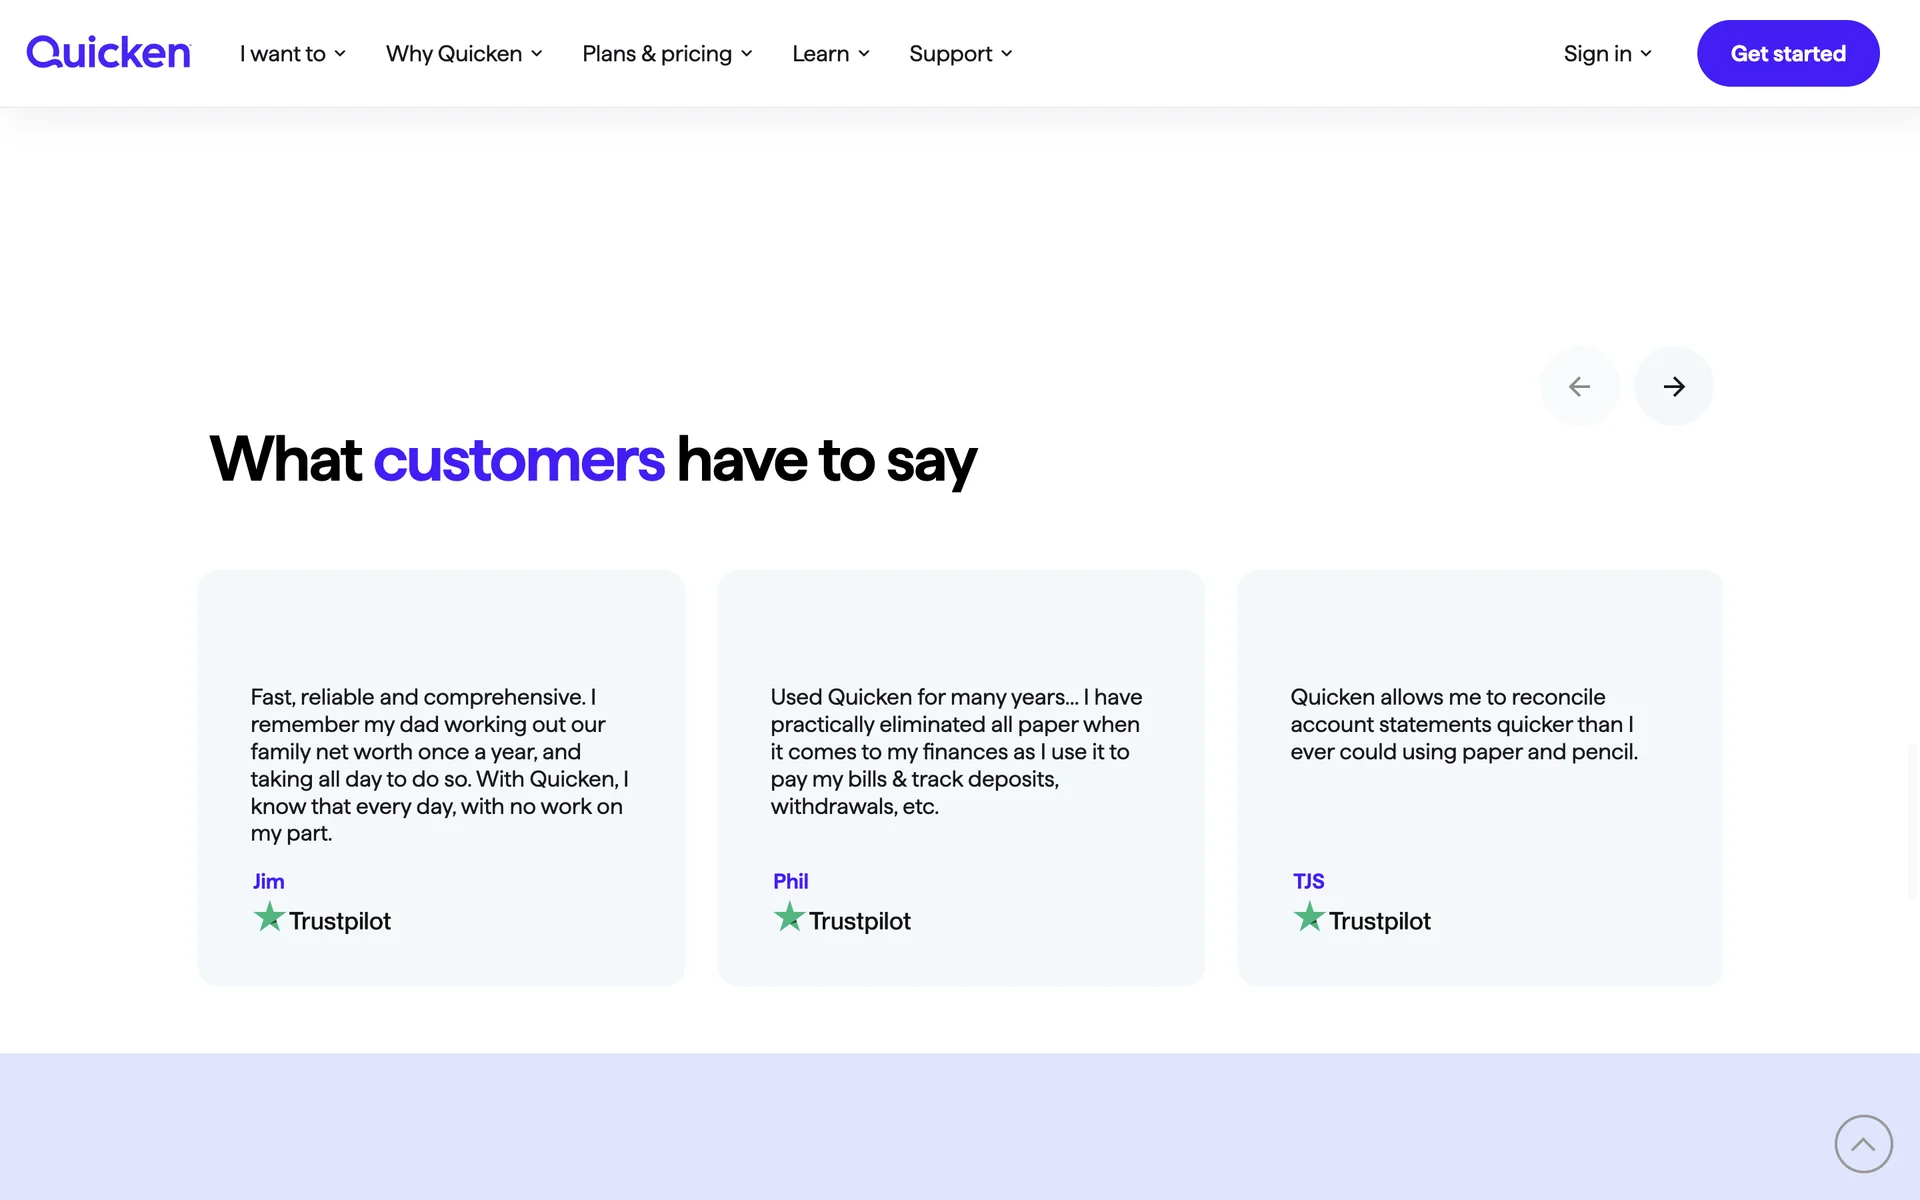Show next testimonials with right arrow
This screenshot has height=1200, width=1920.
(x=1673, y=386)
